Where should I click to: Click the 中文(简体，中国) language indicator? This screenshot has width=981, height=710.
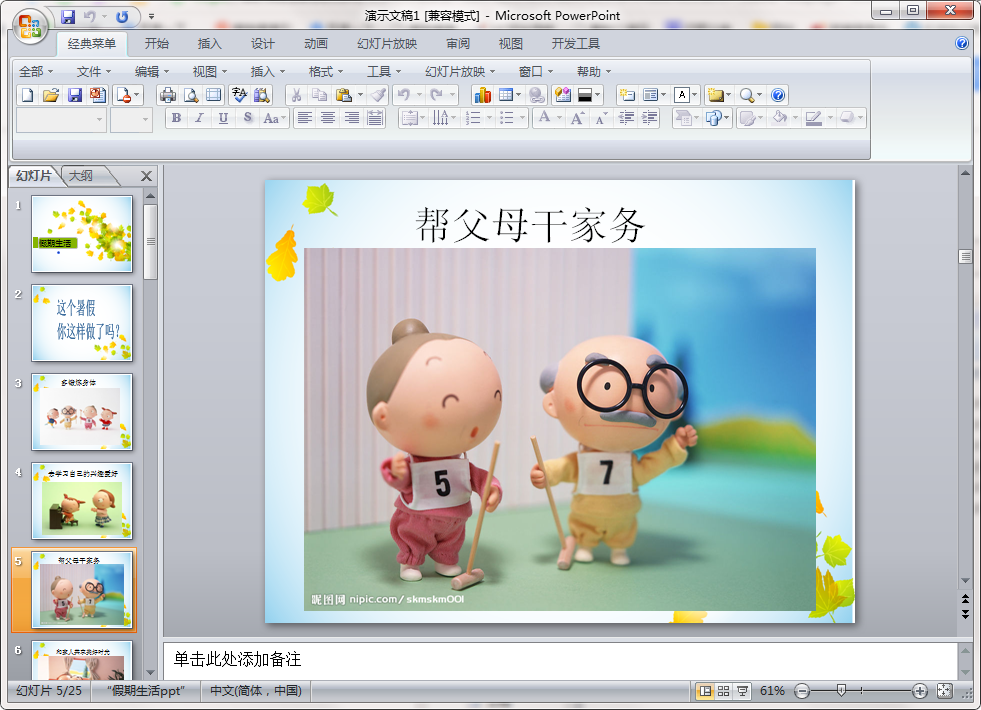coord(256,691)
